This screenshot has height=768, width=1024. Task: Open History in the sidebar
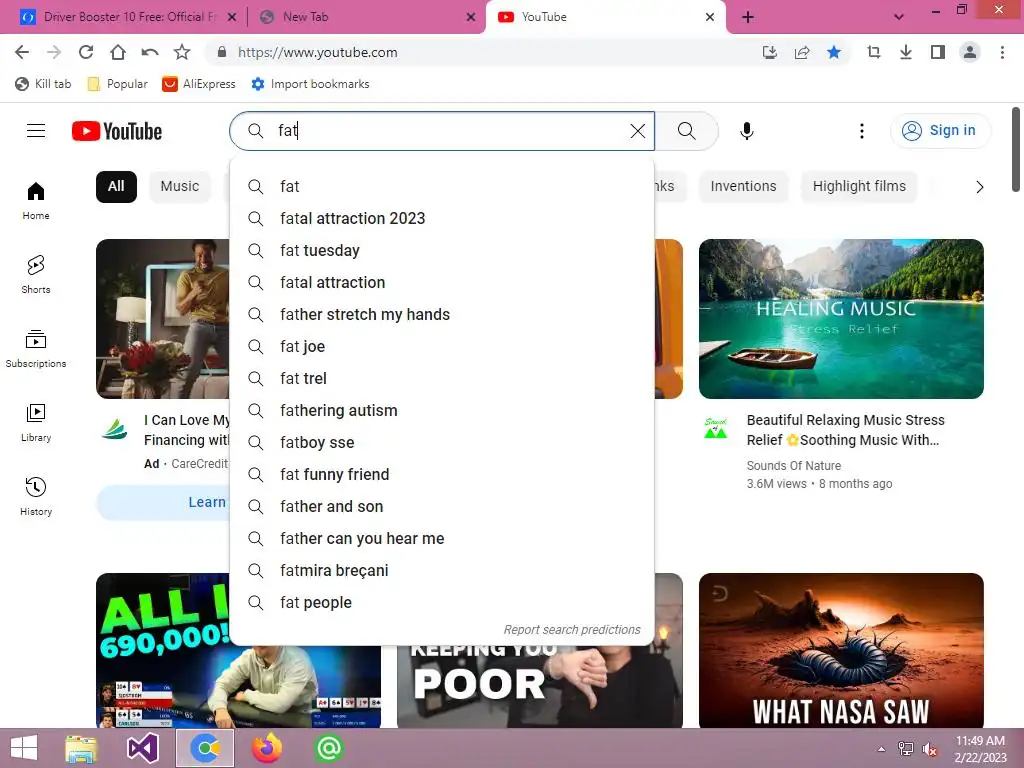36,496
